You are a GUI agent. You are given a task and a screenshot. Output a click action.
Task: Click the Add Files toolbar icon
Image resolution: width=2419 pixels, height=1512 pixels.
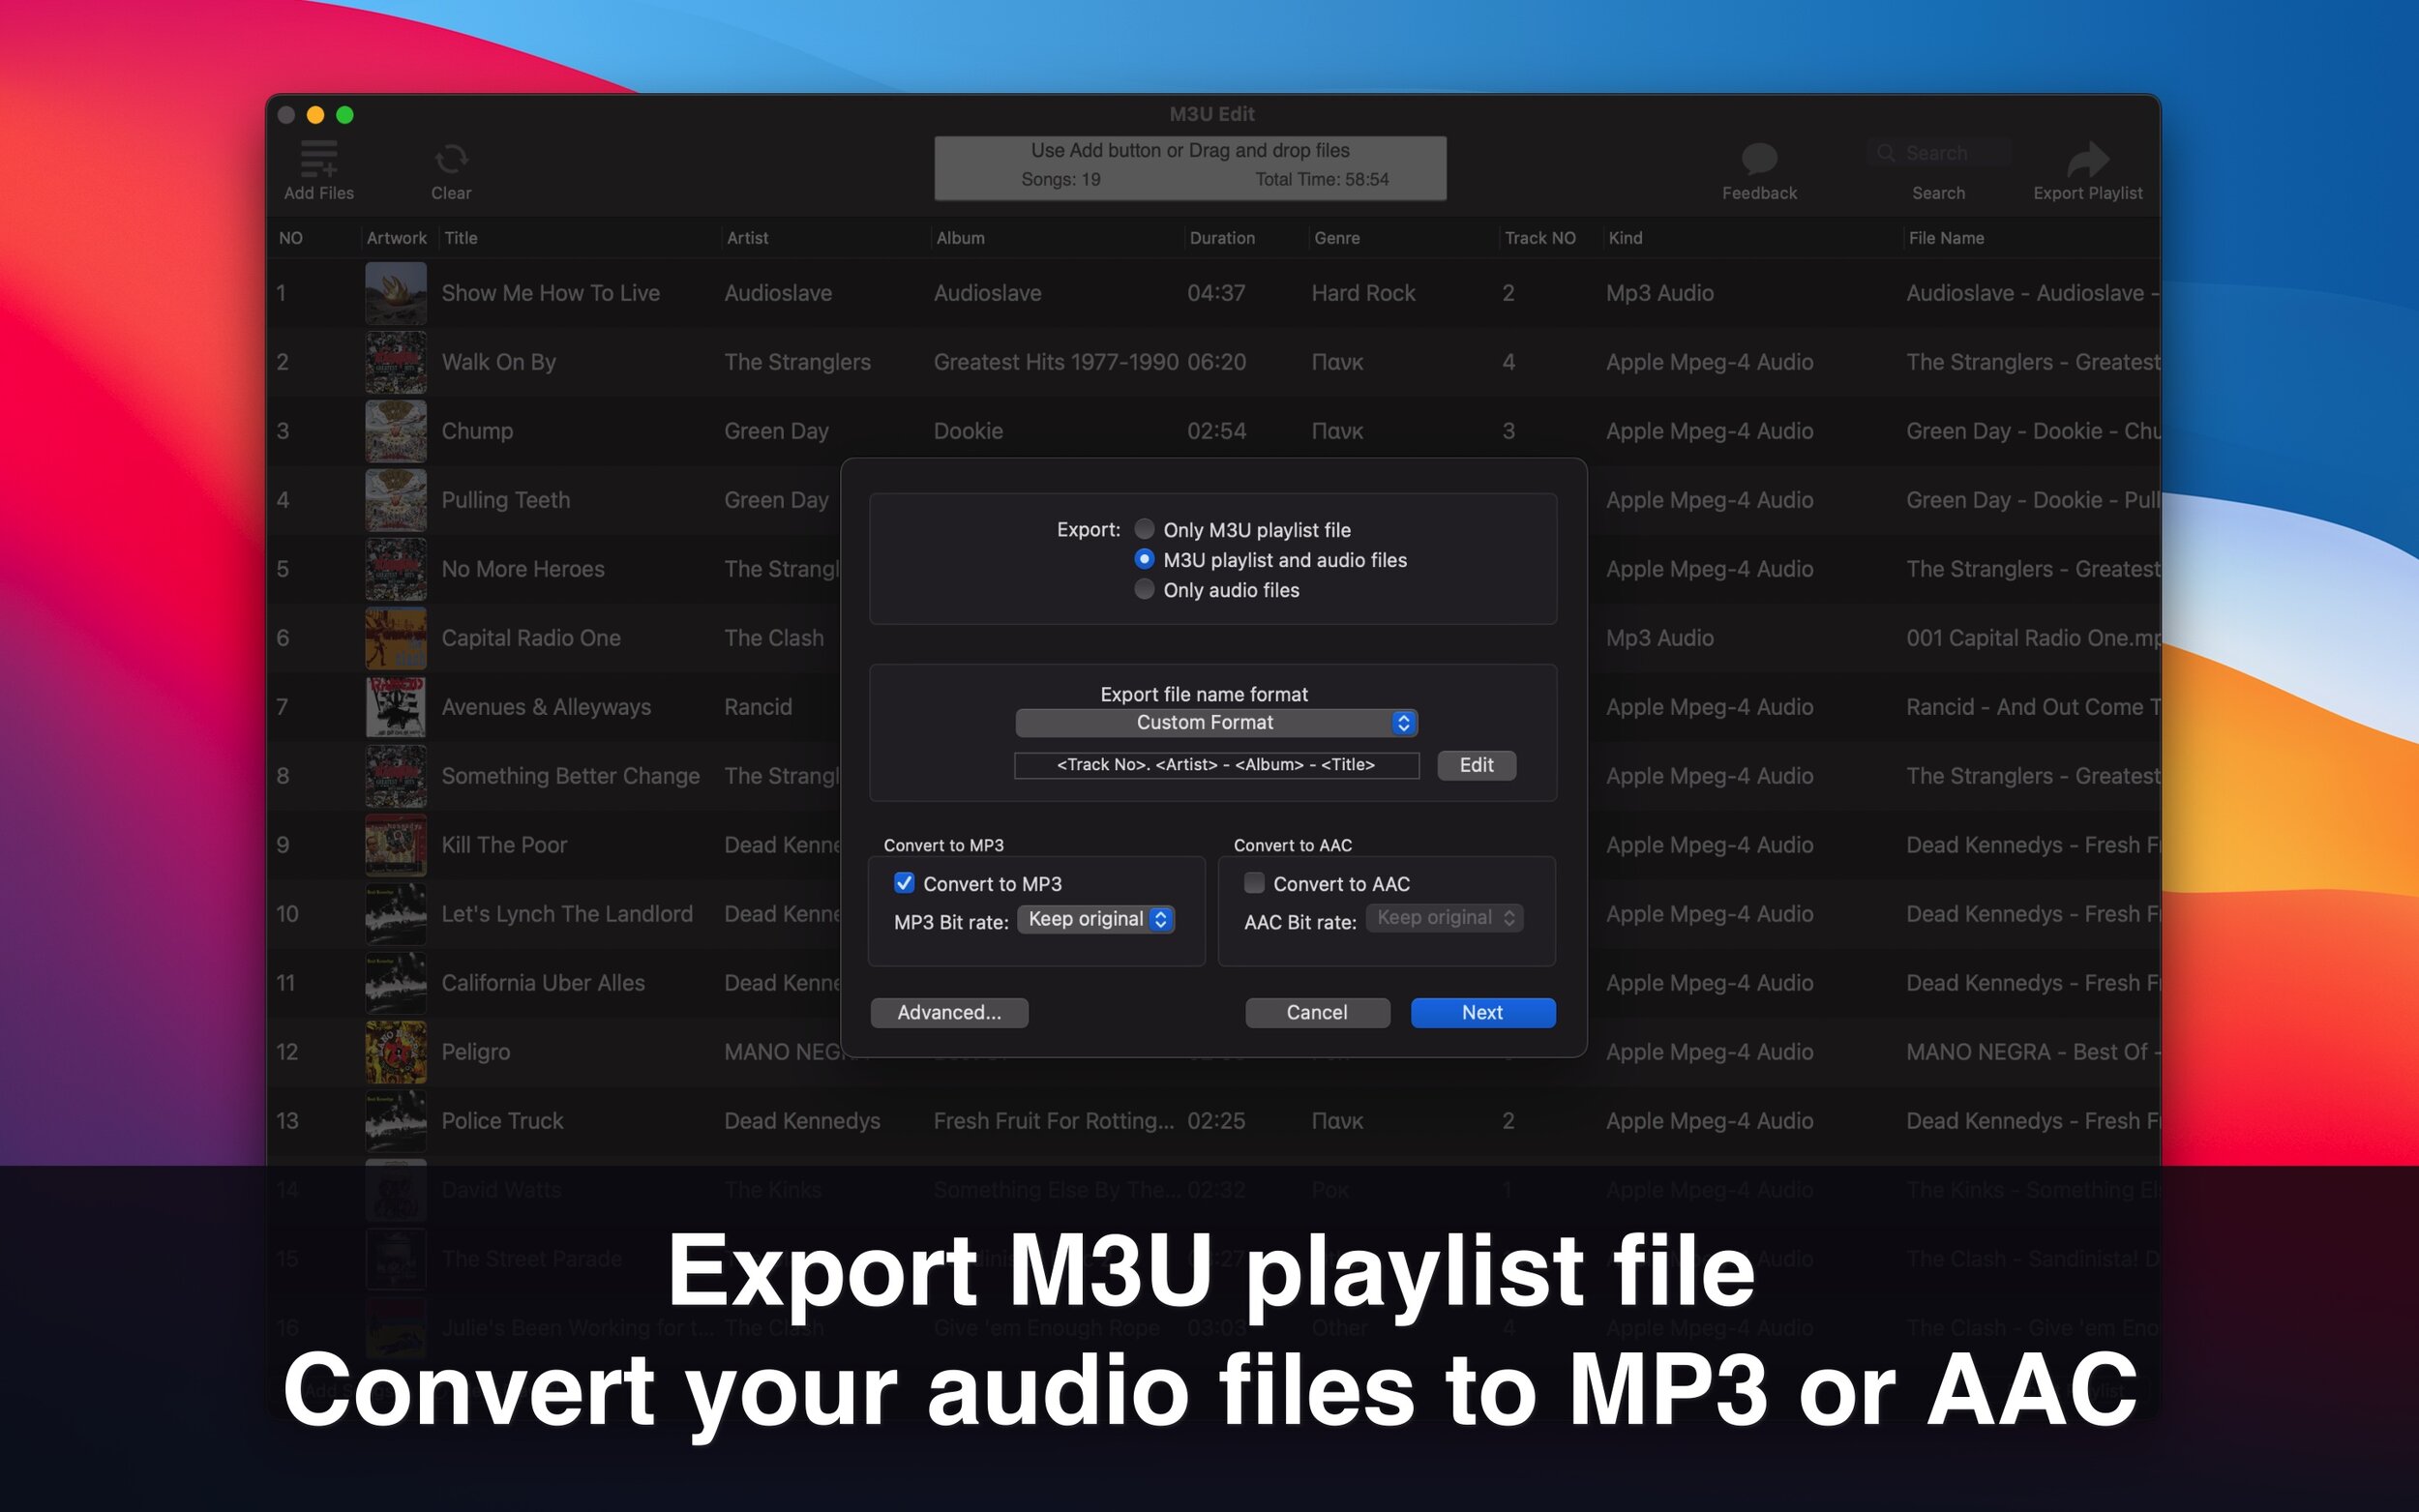coord(318,159)
